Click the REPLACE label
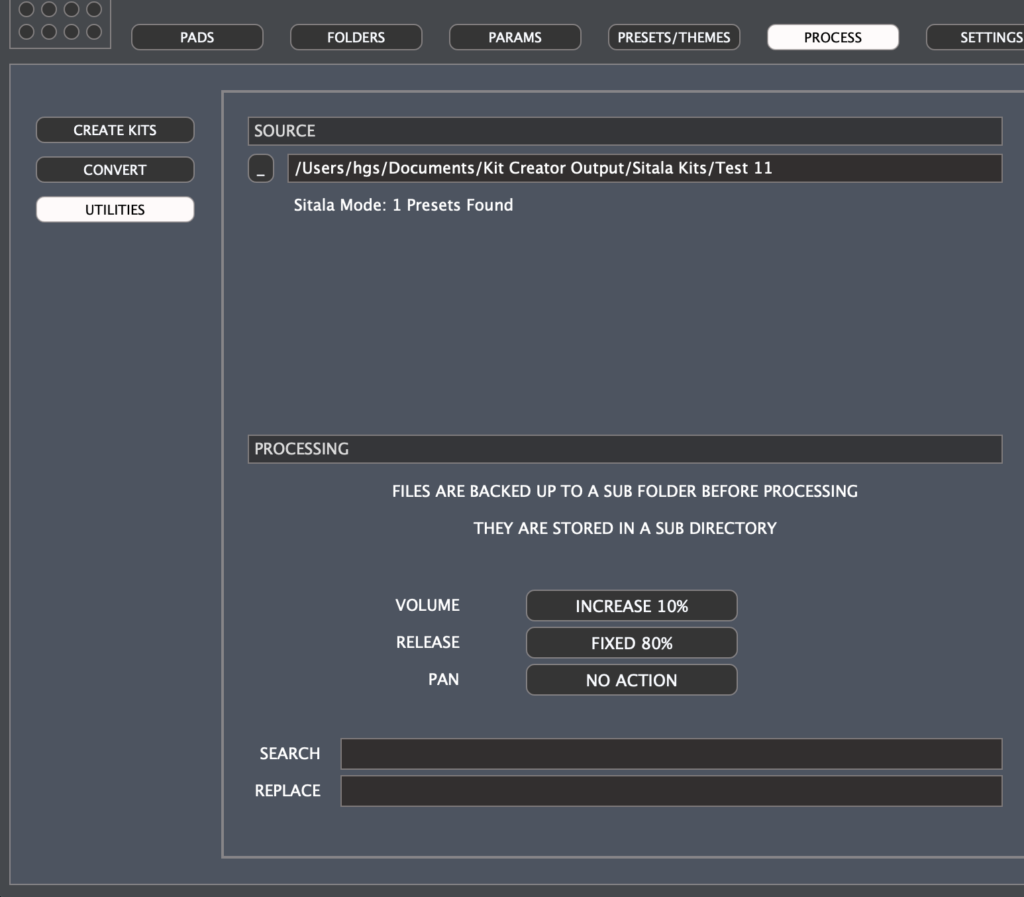1024x897 pixels. (x=287, y=791)
